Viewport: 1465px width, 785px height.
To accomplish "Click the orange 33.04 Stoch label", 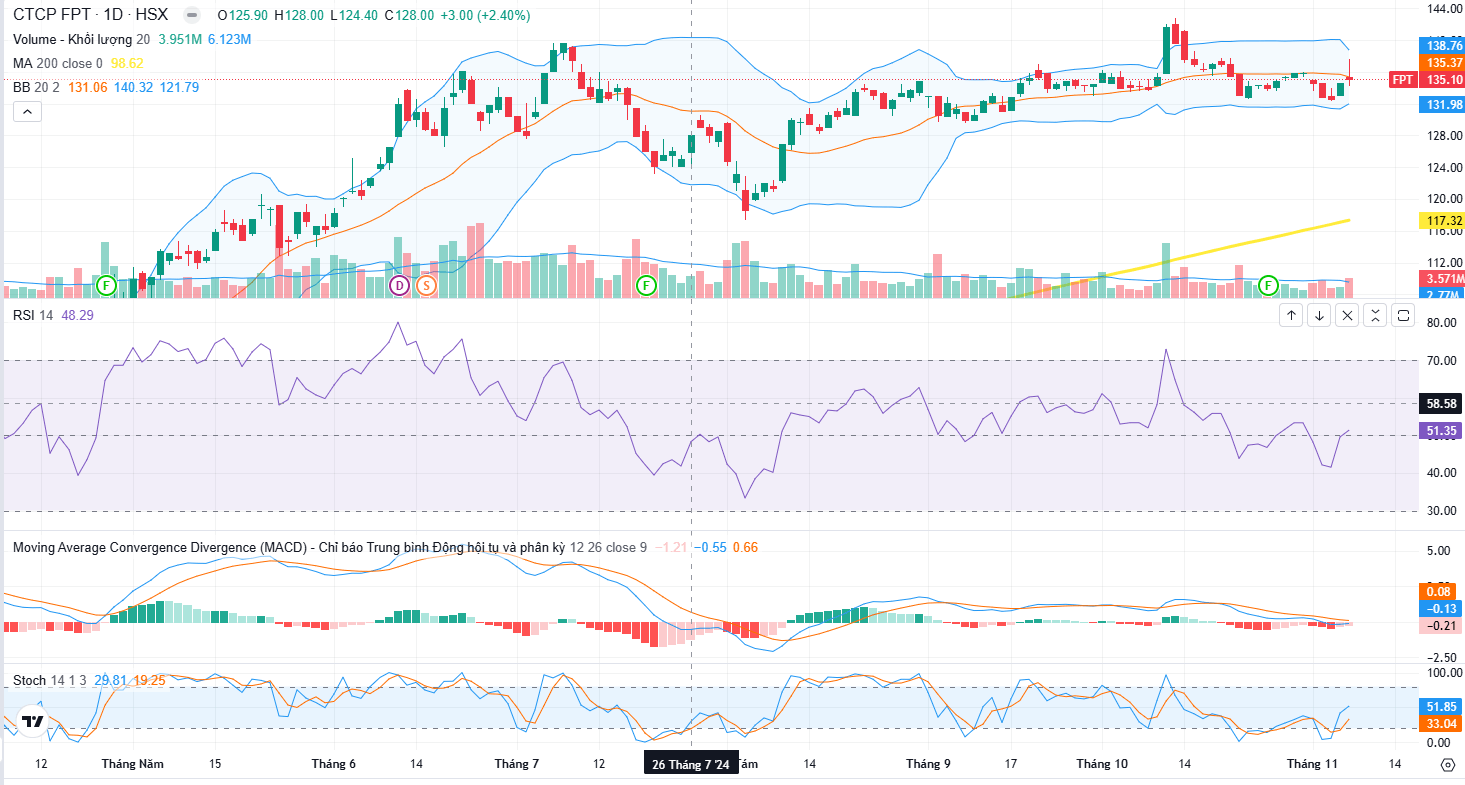I will pyautogui.click(x=1441, y=722).
